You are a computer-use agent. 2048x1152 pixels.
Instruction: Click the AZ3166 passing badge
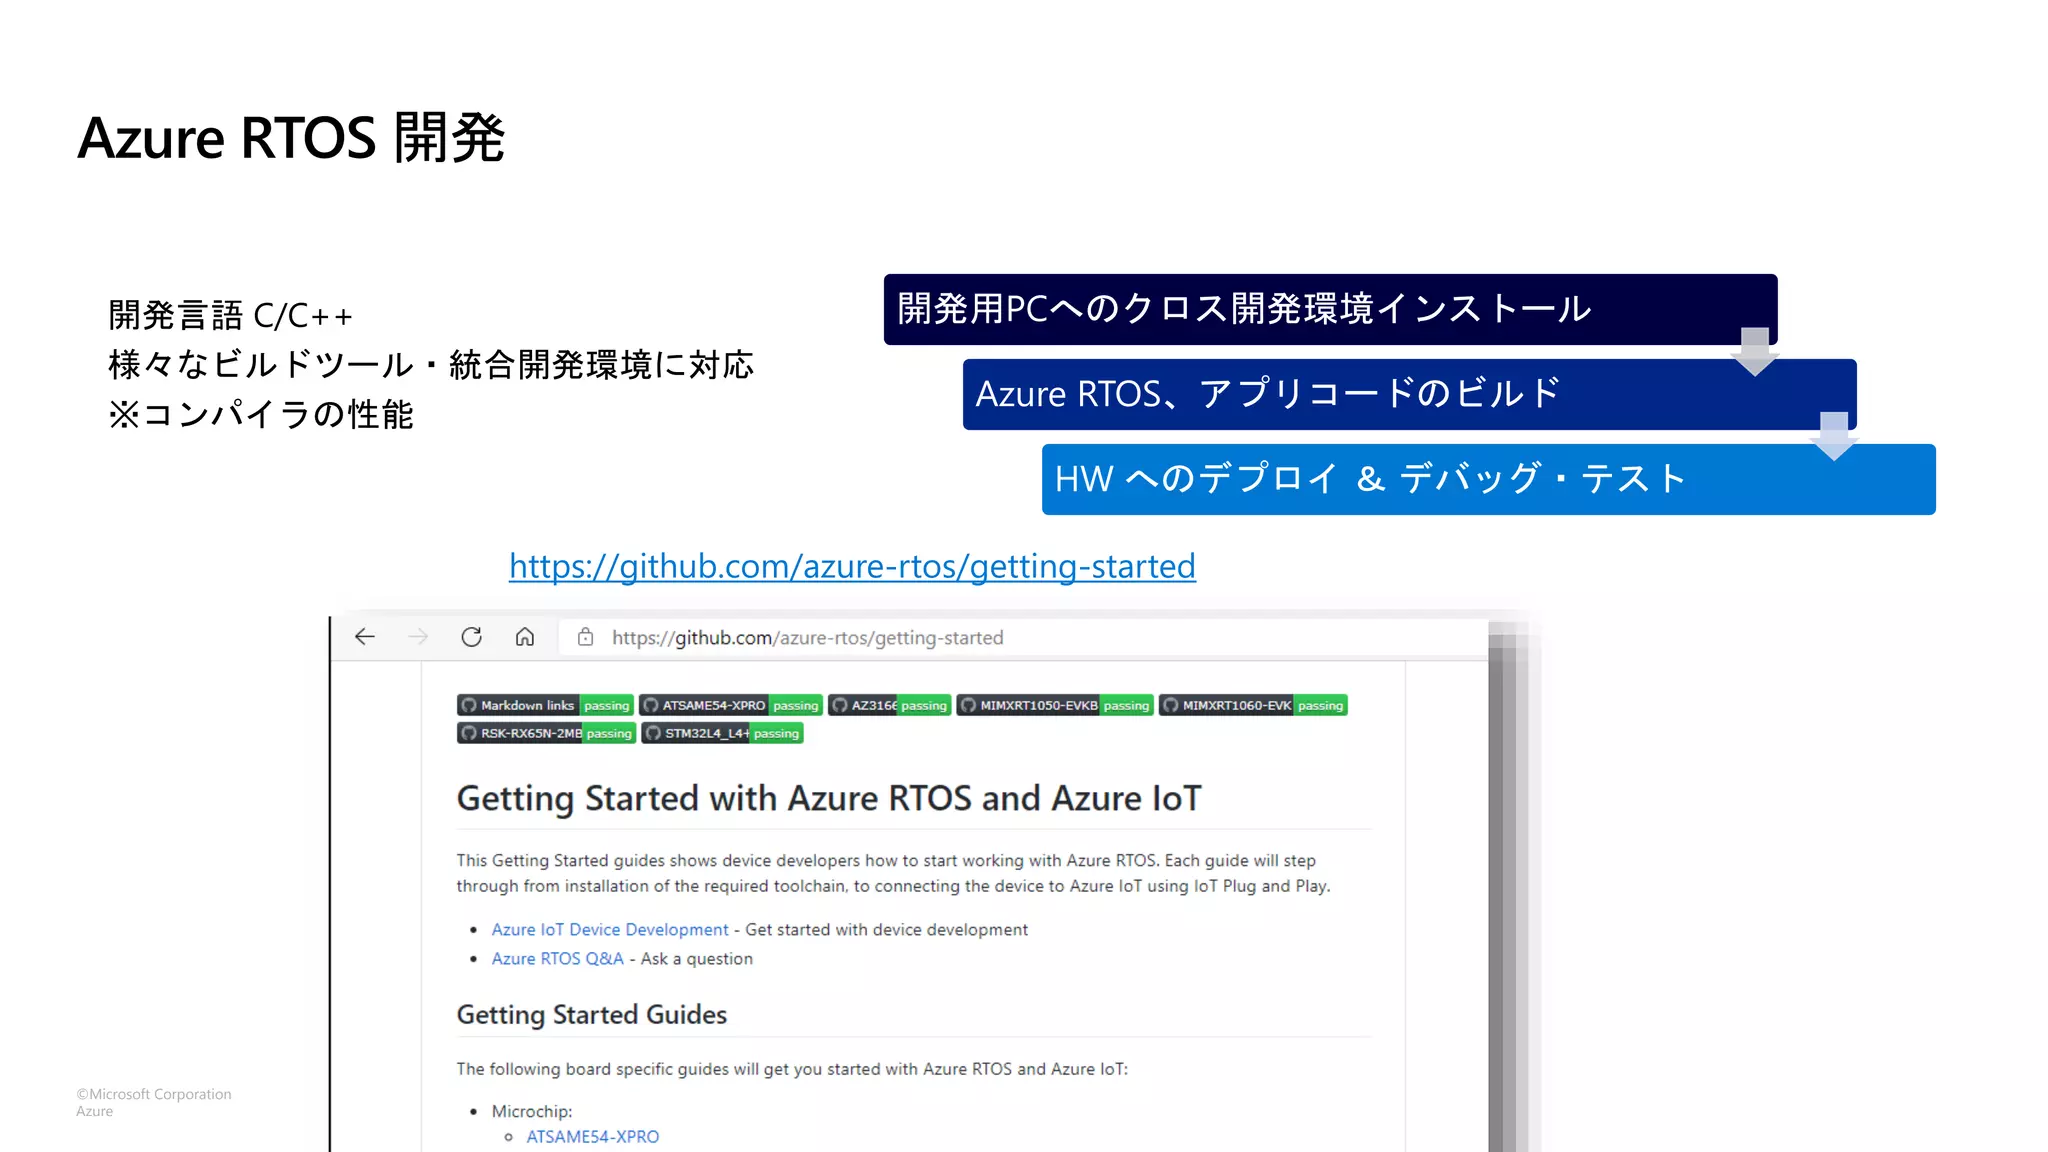[x=889, y=705]
